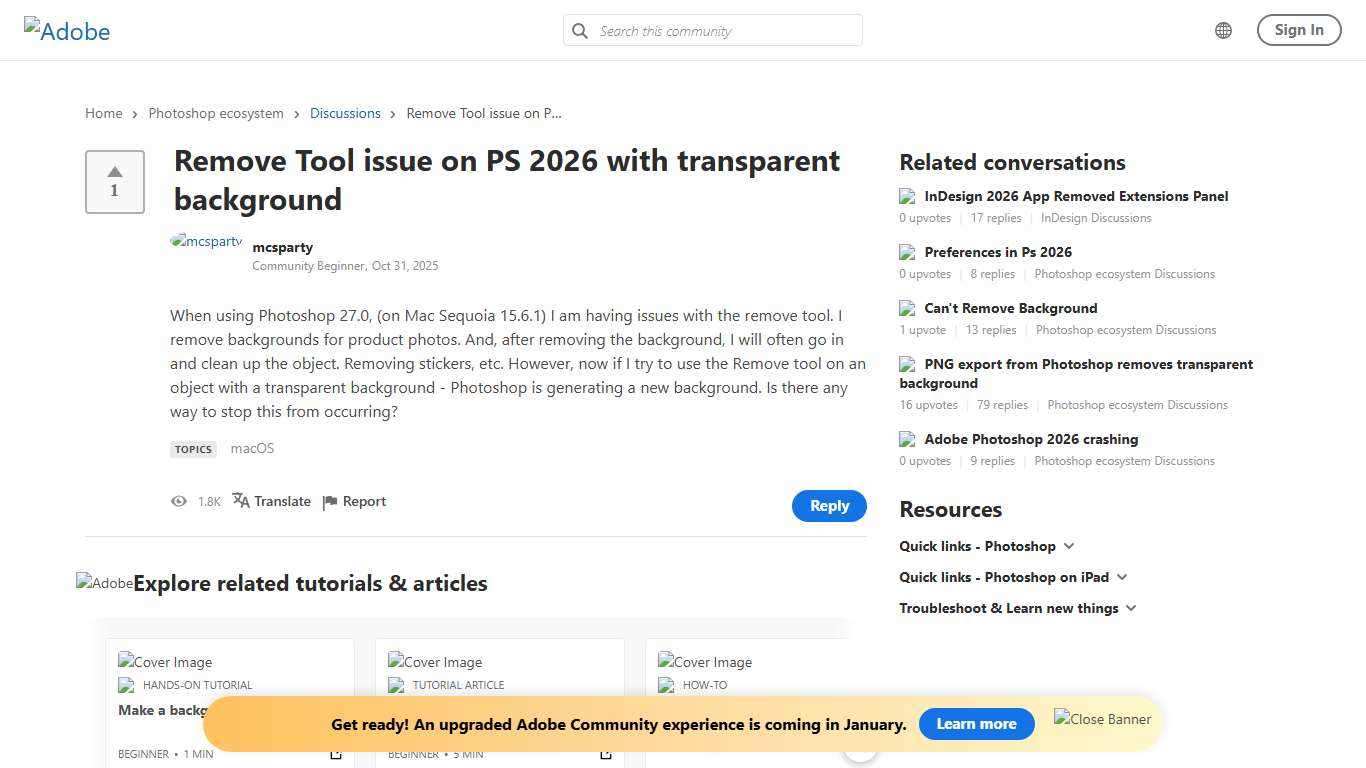This screenshot has height=768, width=1366.
Task: Open the Photoshop ecosystem breadcrumb
Action: (x=216, y=113)
